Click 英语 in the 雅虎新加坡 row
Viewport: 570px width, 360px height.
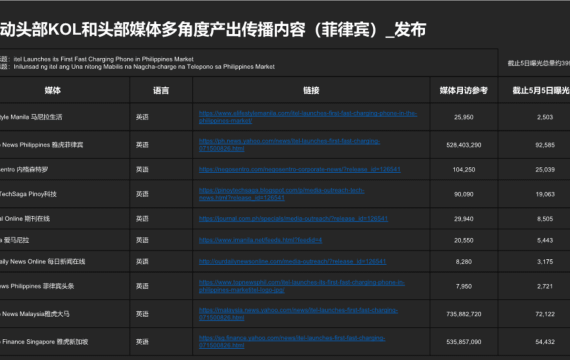pyautogui.click(x=142, y=342)
